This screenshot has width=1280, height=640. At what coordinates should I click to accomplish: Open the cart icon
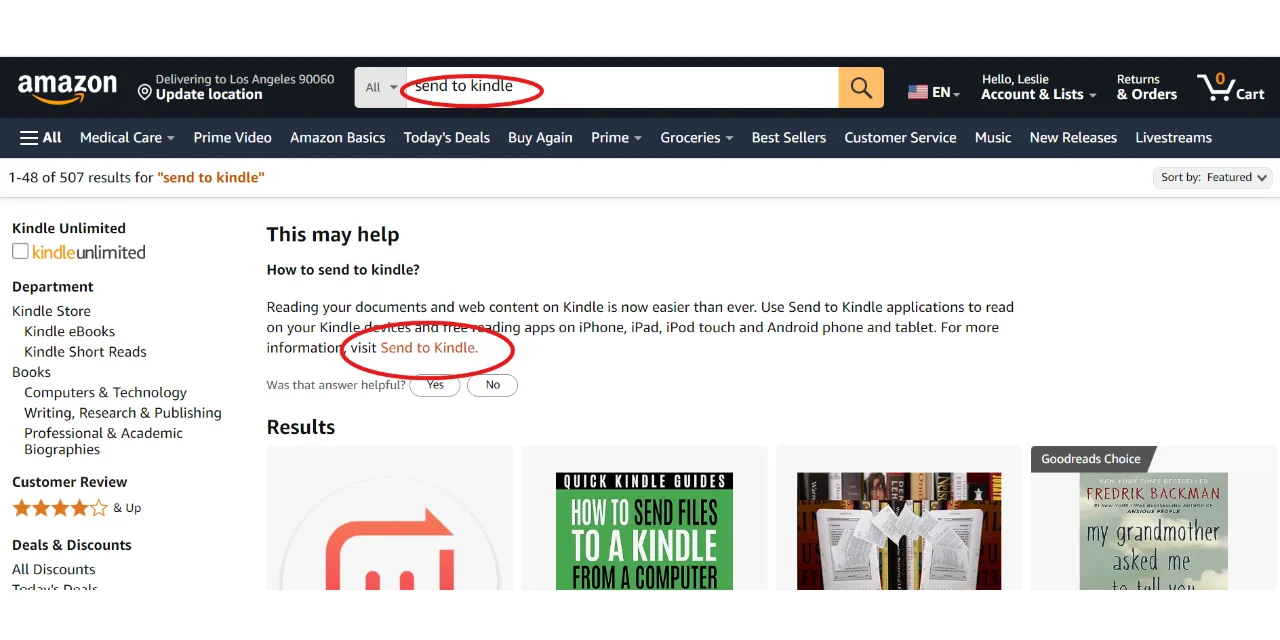[x=1231, y=87]
